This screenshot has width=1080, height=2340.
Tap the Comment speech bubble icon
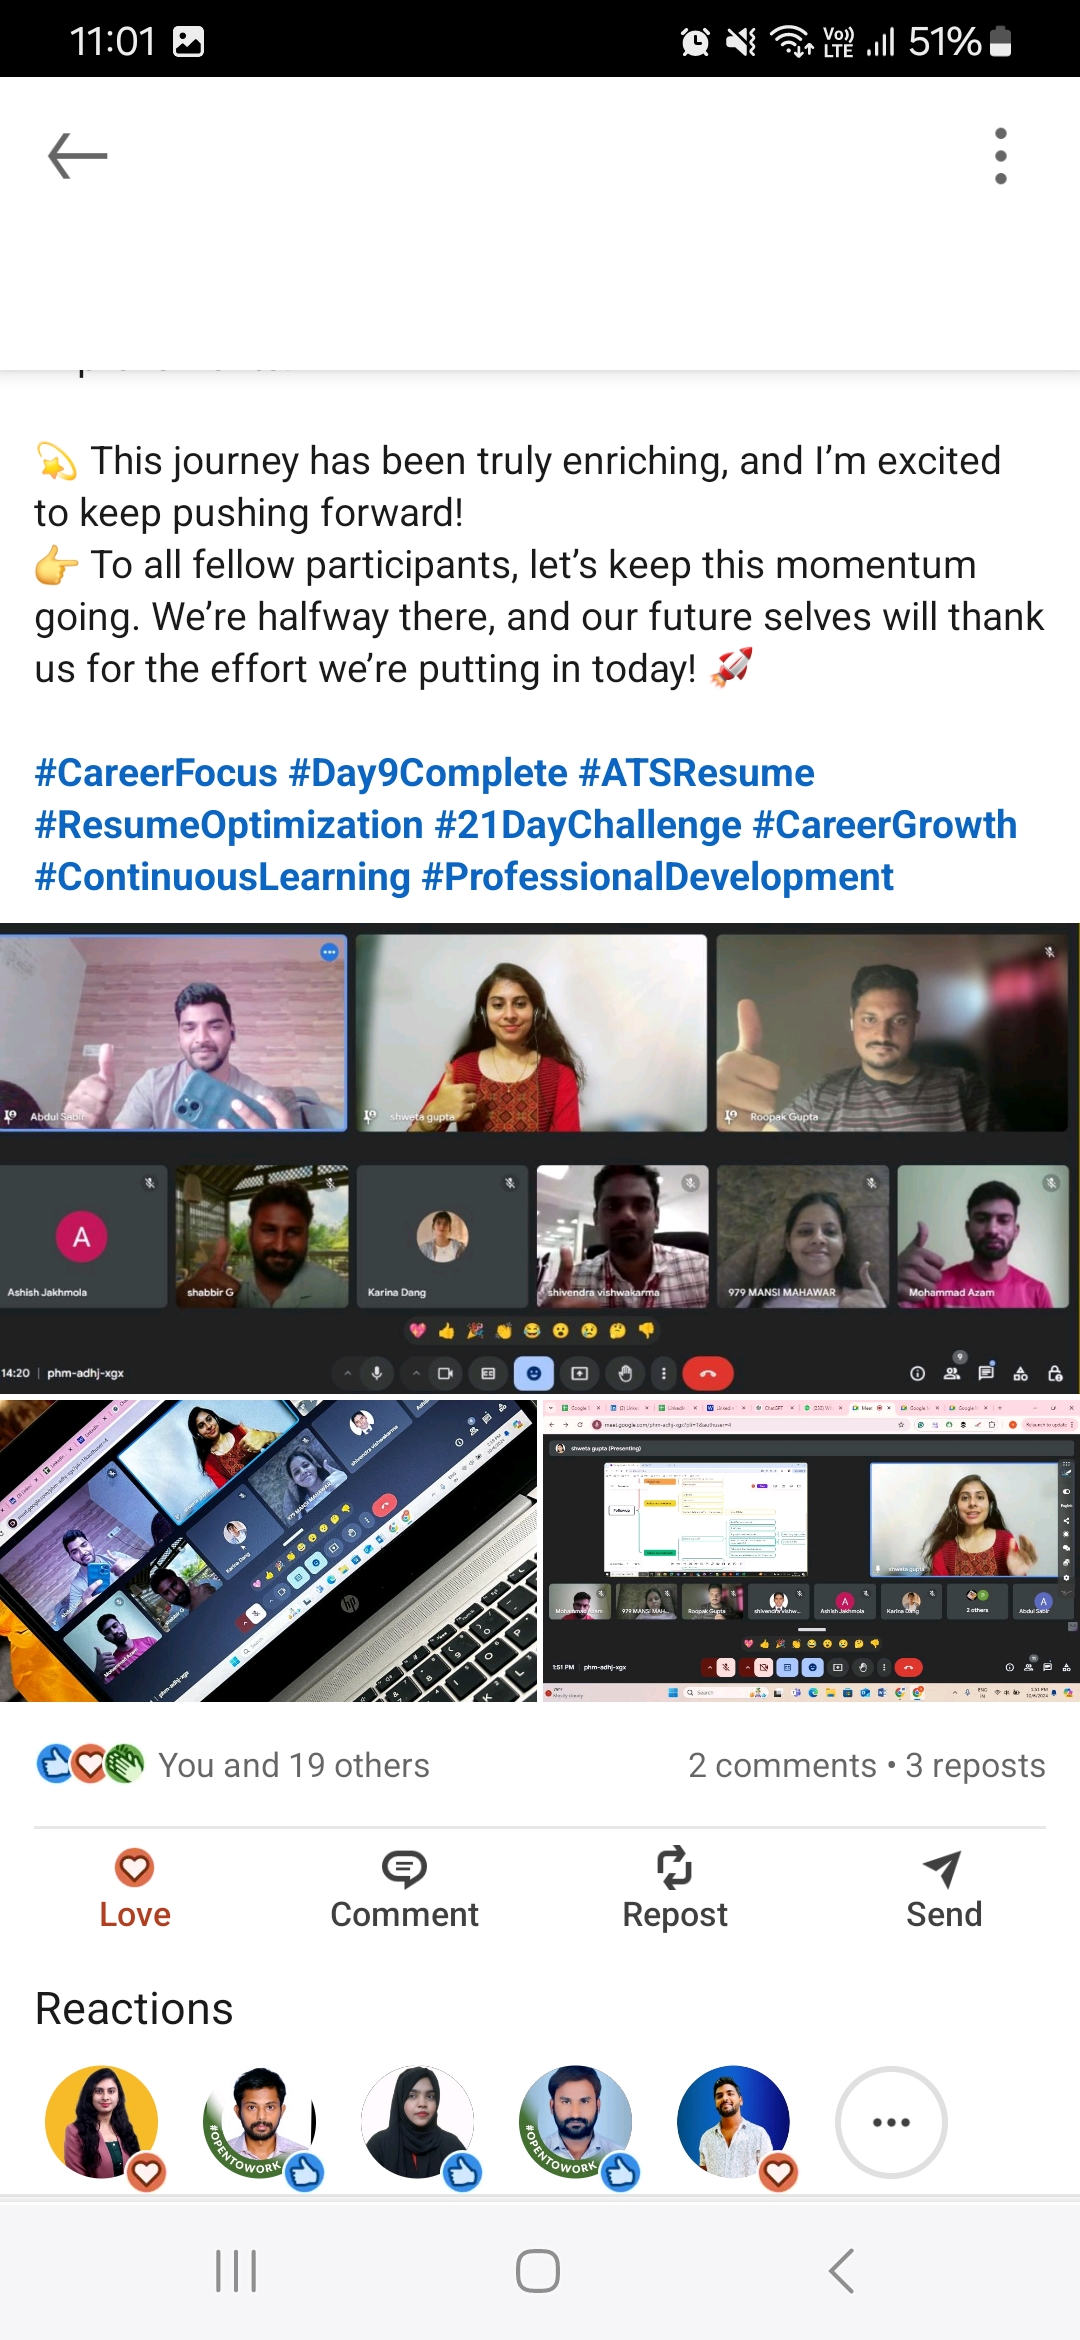[x=404, y=1868]
